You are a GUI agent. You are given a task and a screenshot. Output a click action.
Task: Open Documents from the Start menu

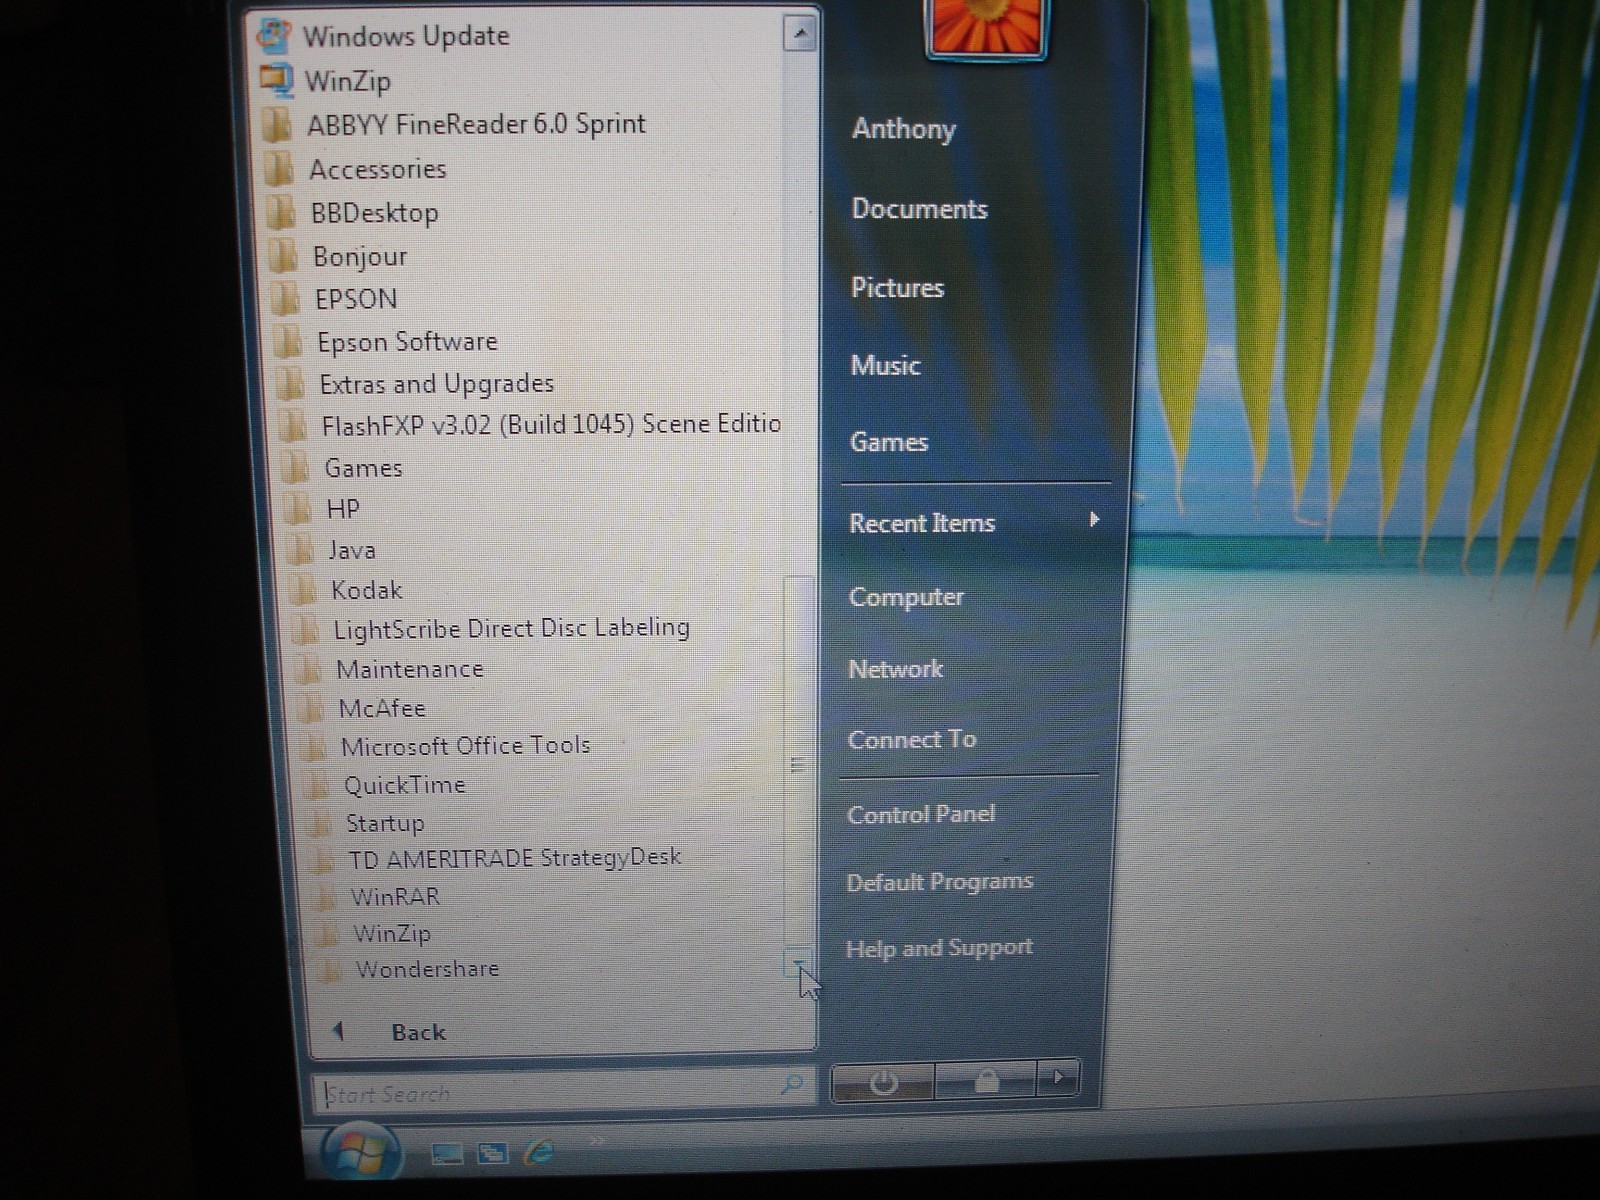(919, 209)
